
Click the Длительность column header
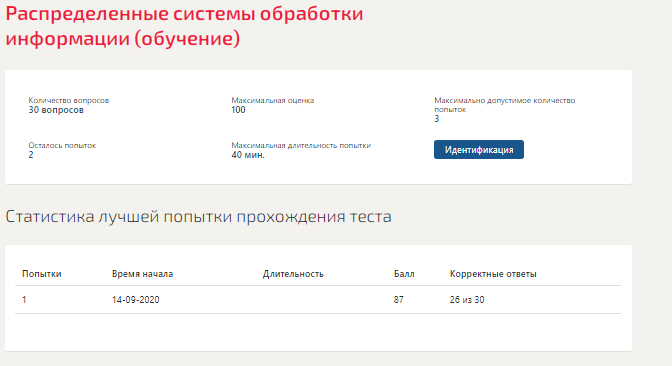pyautogui.click(x=293, y=274)
